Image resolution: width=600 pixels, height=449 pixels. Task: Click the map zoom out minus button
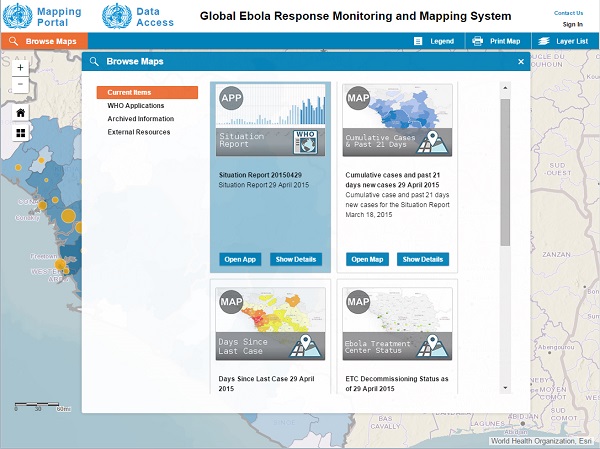click(x=20, y=86)
